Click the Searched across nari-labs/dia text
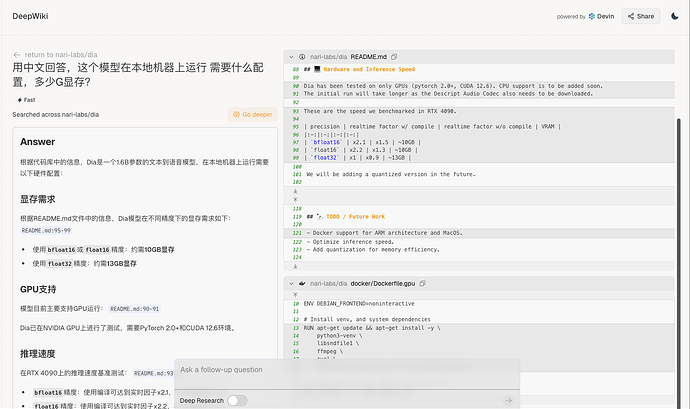 tap(55, 114)
